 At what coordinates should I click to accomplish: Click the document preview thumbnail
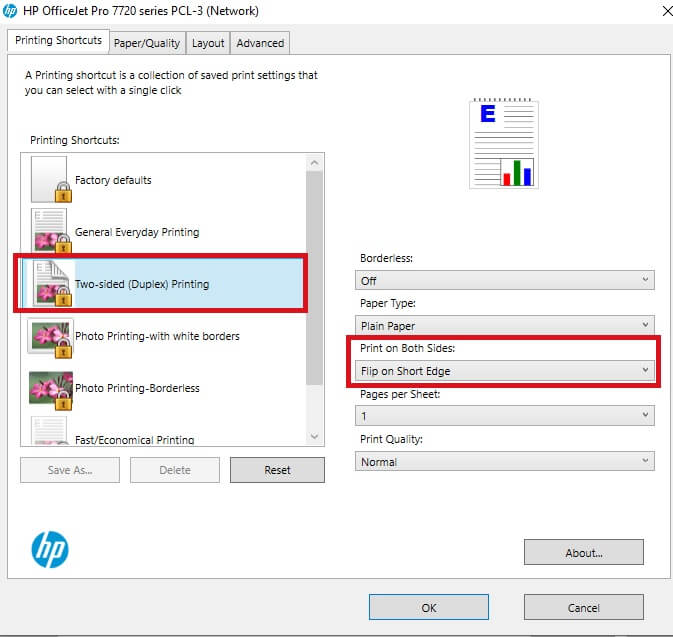tap(504, 144)
